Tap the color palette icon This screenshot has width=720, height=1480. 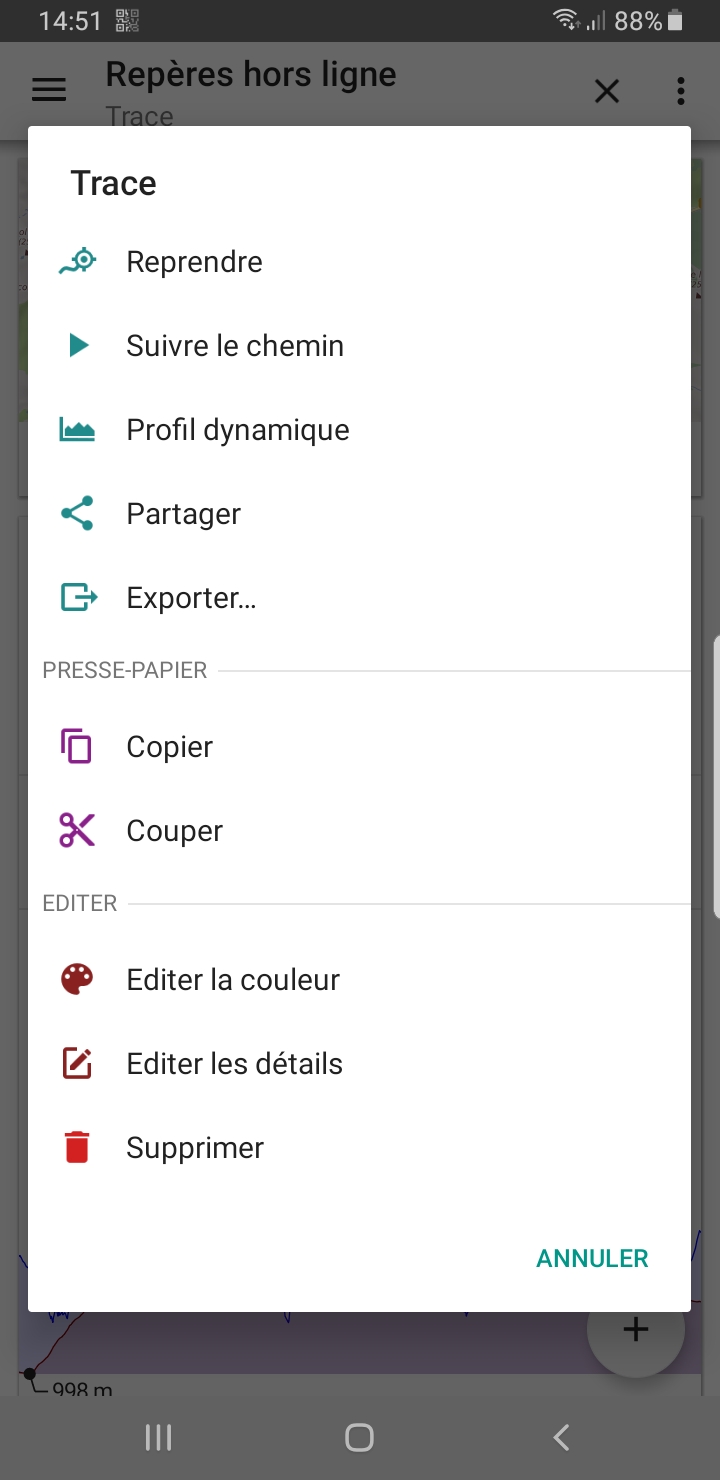click(77, 980)
